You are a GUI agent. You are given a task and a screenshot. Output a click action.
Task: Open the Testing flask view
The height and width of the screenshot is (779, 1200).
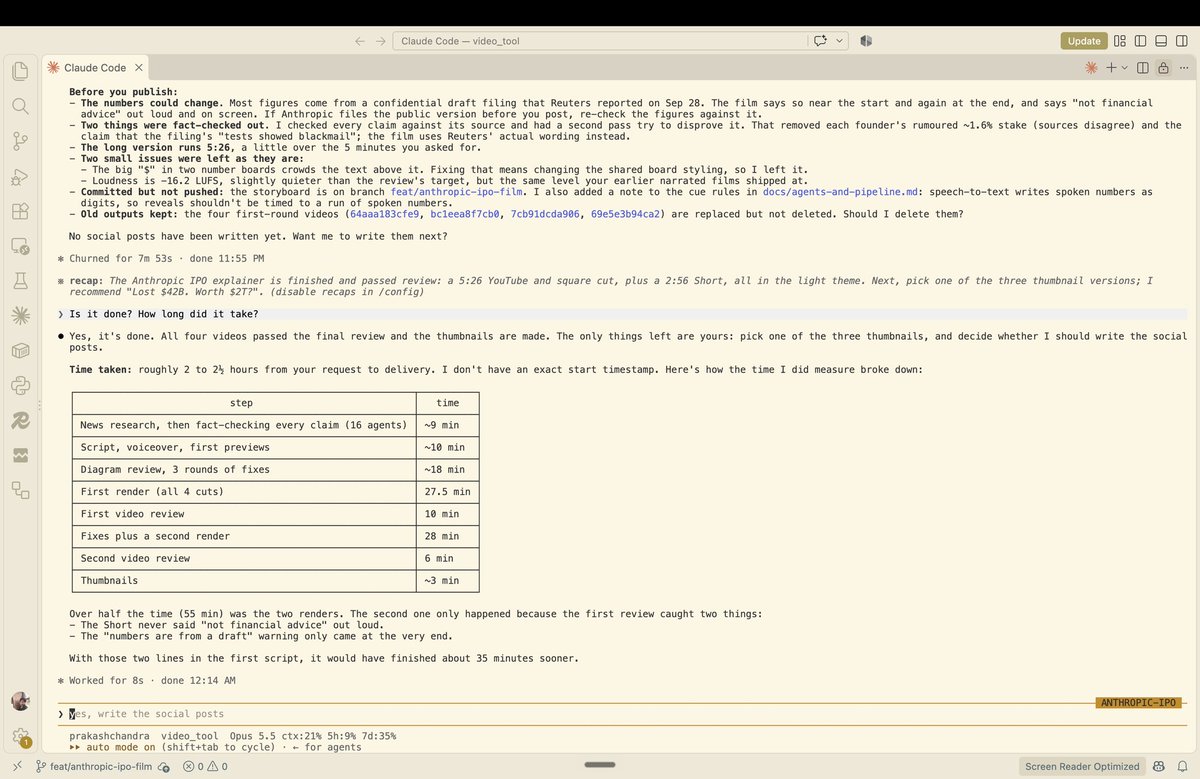click(x=20, y=281)
